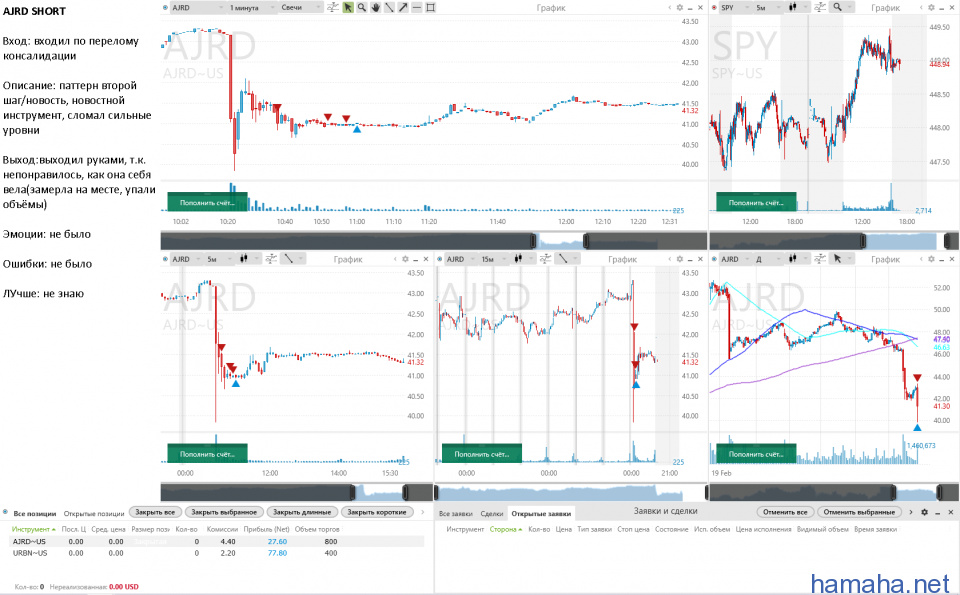The image size is (960, 595).
Task: Open indicators on the AJRD daily chart
Action: tap(820, 259)
